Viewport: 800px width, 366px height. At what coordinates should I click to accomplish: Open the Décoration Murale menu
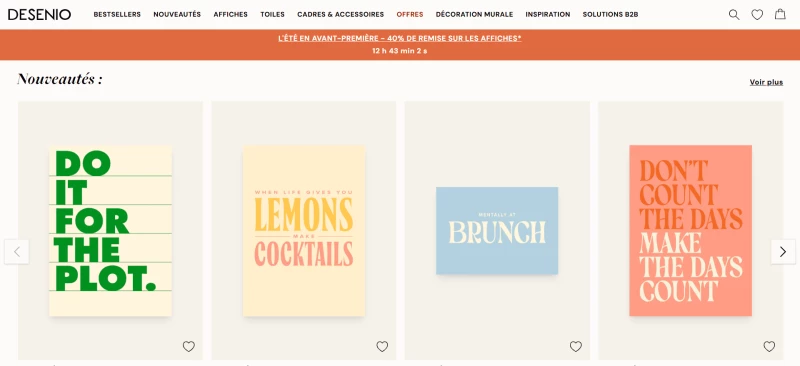click(474, 14)
